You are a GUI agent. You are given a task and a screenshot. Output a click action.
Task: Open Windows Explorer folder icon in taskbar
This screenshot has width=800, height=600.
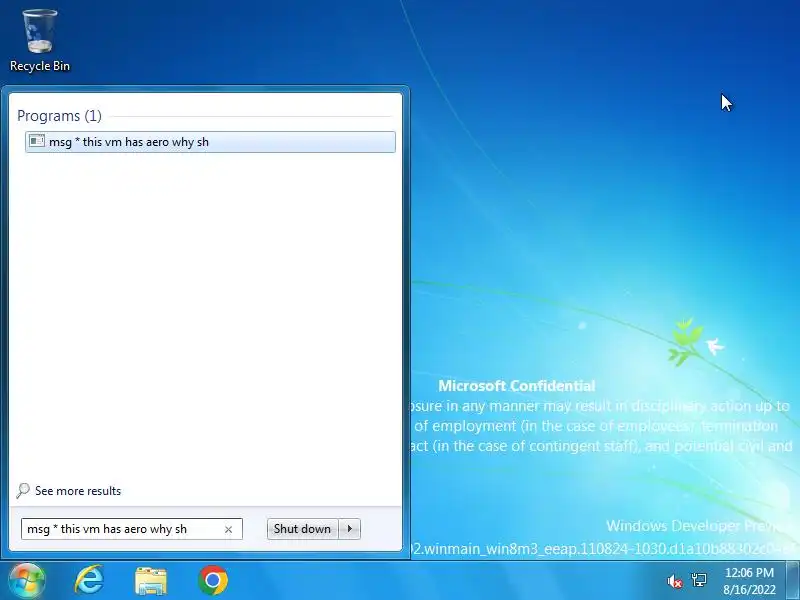(x=151, y=581)
